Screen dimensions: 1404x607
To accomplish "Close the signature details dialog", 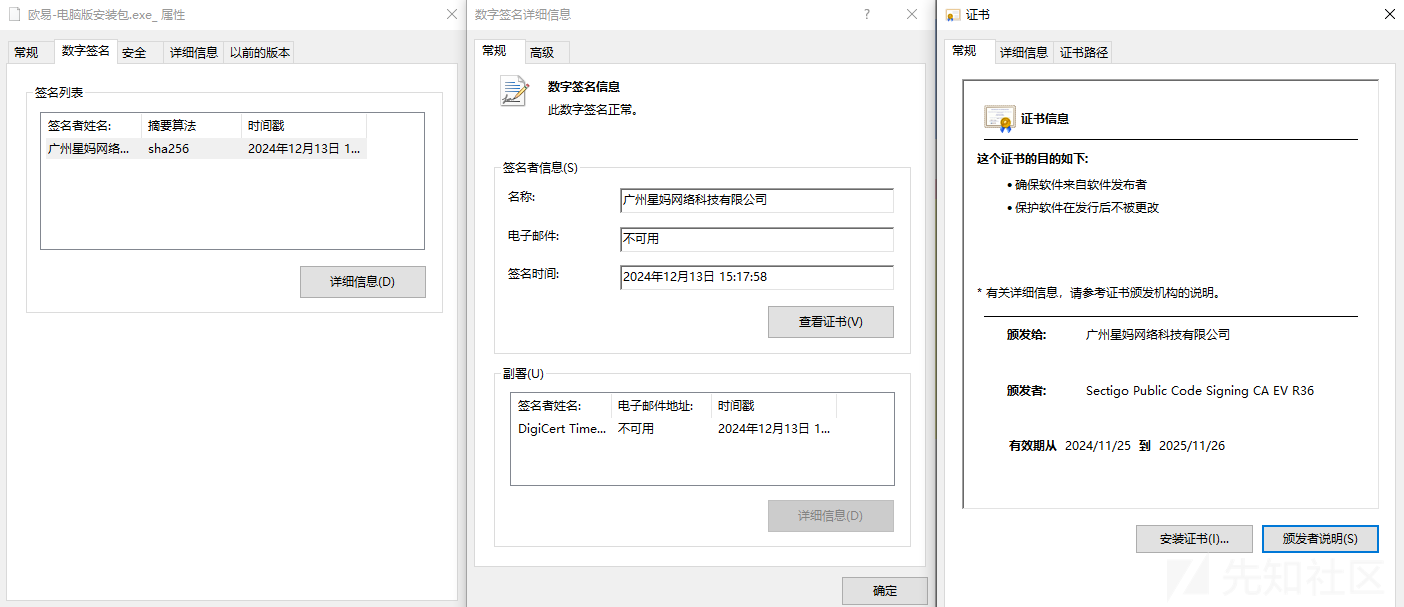I will tap(912, 15).
